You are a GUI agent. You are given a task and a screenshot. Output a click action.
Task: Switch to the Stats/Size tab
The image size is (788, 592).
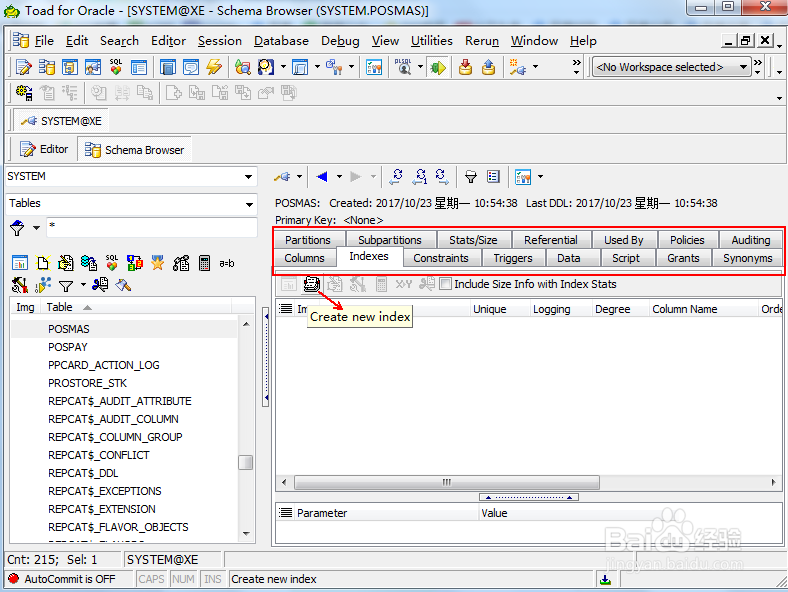pos(473,240)
